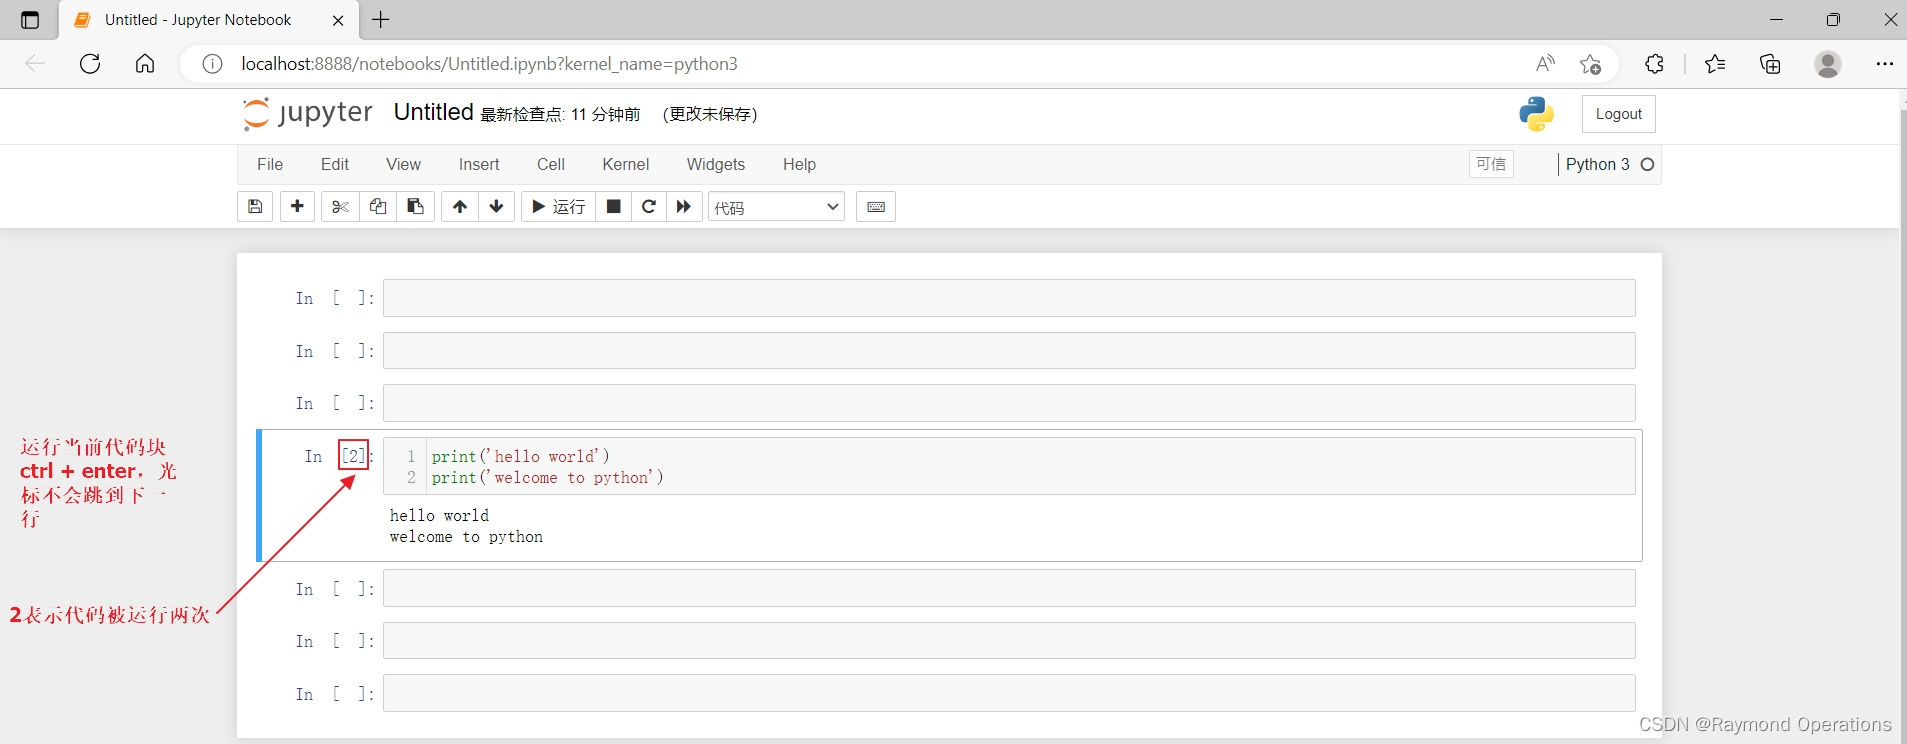Image resolution: width=1907 pixels, height=744 pixels.
Task: Click the Python logo icon
Action: (x=1536, y=114)
